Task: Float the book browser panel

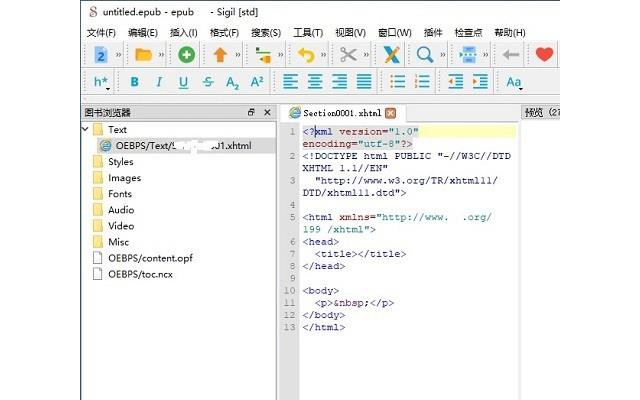Action: tap(251, 112)
